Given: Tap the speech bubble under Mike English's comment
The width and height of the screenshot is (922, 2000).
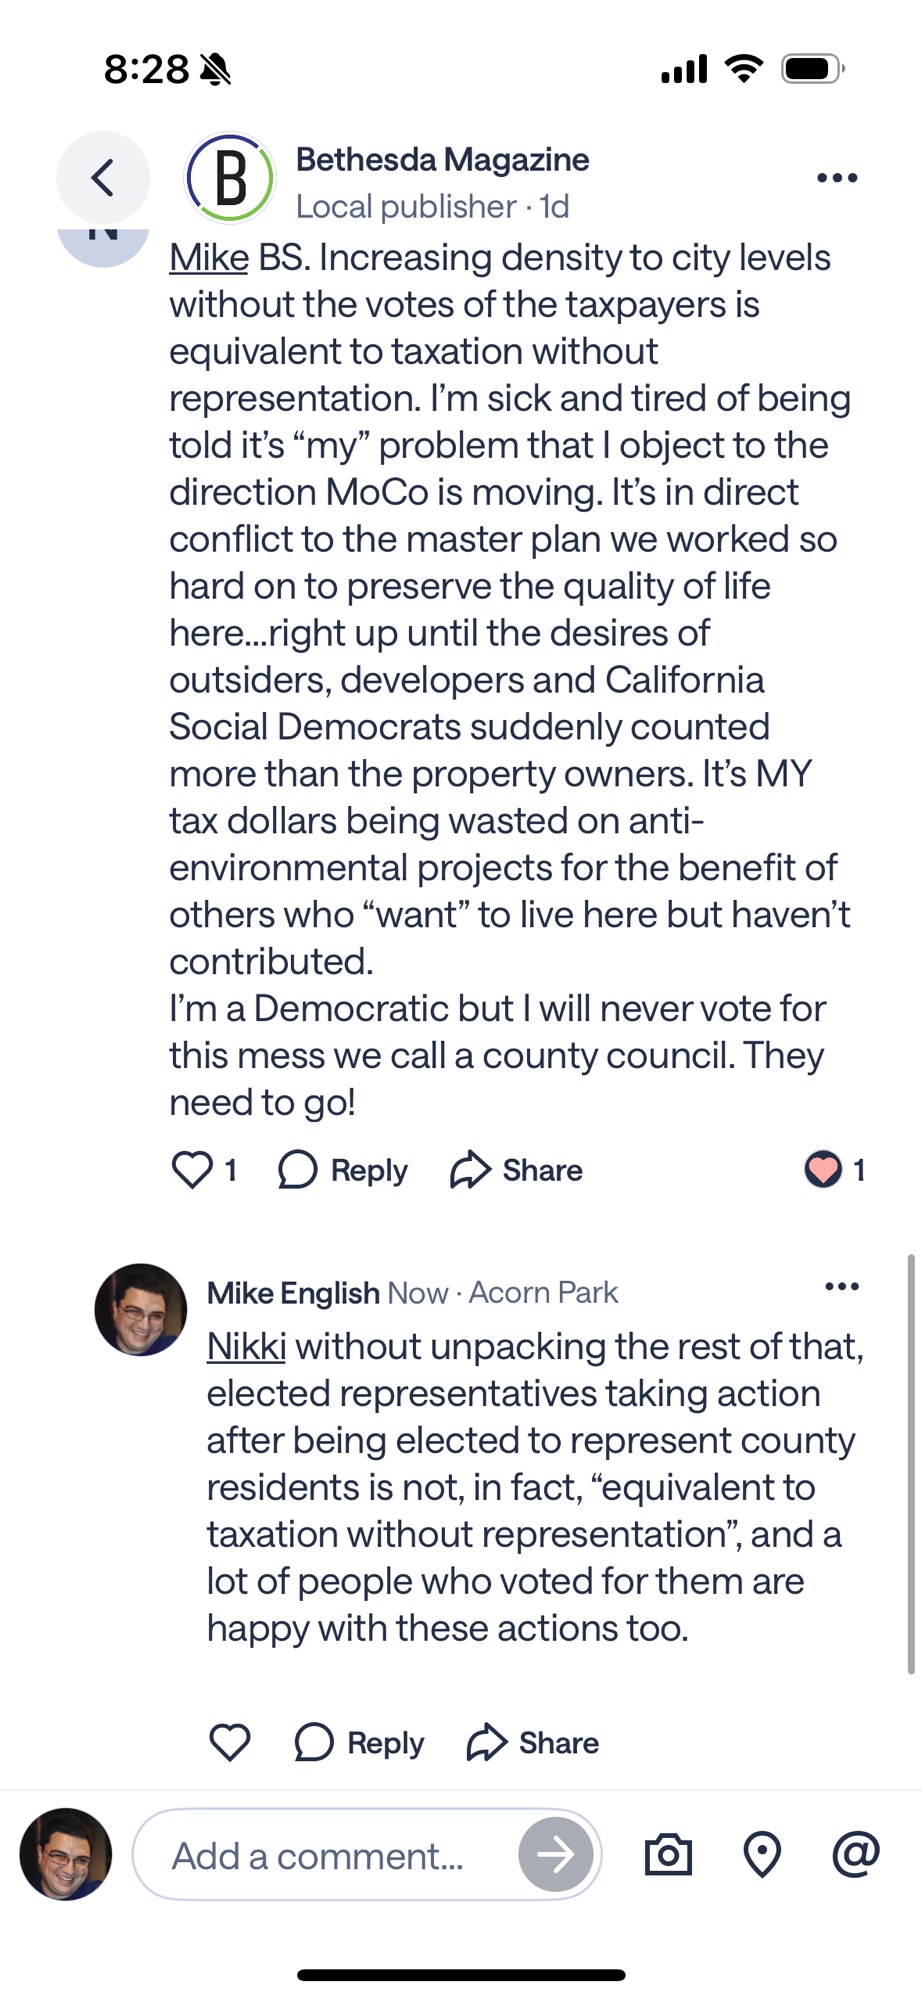Looking at the screenshot, I should pos(314,1742).
